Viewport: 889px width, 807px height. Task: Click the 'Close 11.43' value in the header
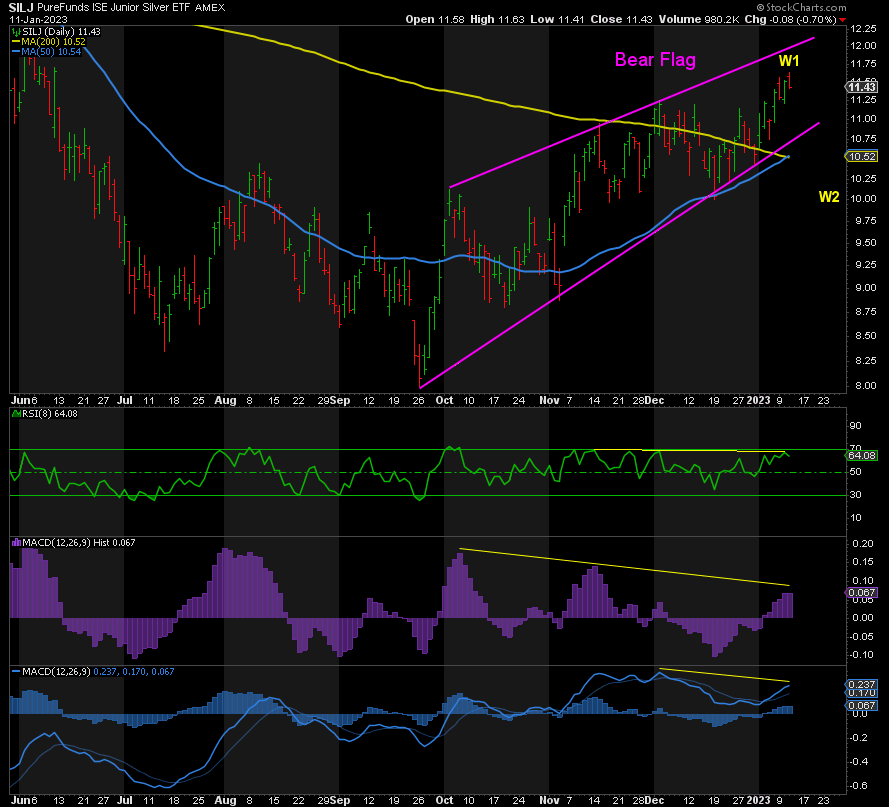621,19
